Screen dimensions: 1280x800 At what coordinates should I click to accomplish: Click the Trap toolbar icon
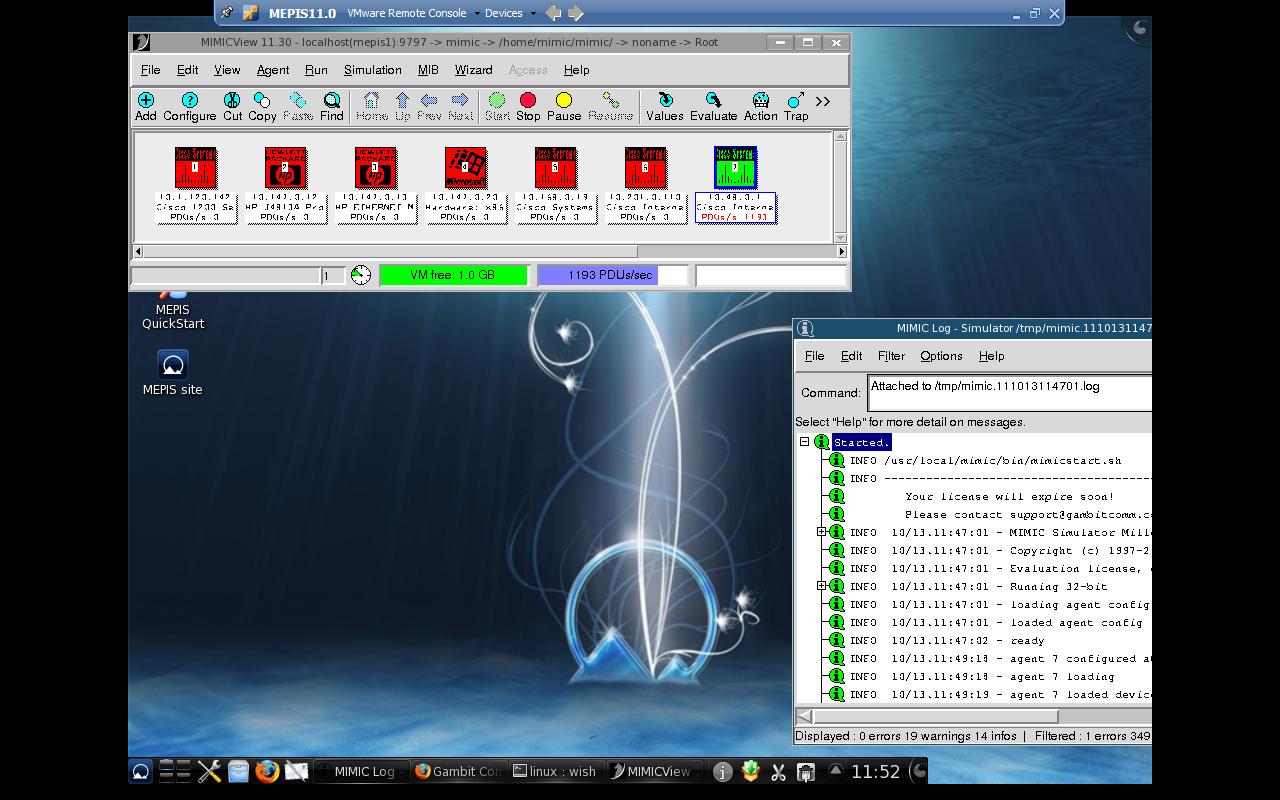[x=796, y=106]
